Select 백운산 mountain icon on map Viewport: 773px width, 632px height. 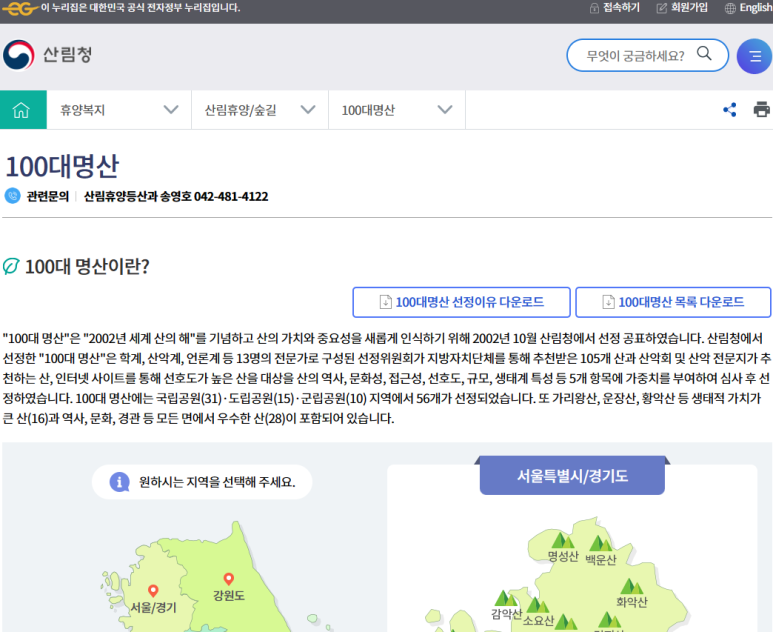point(600,544)
